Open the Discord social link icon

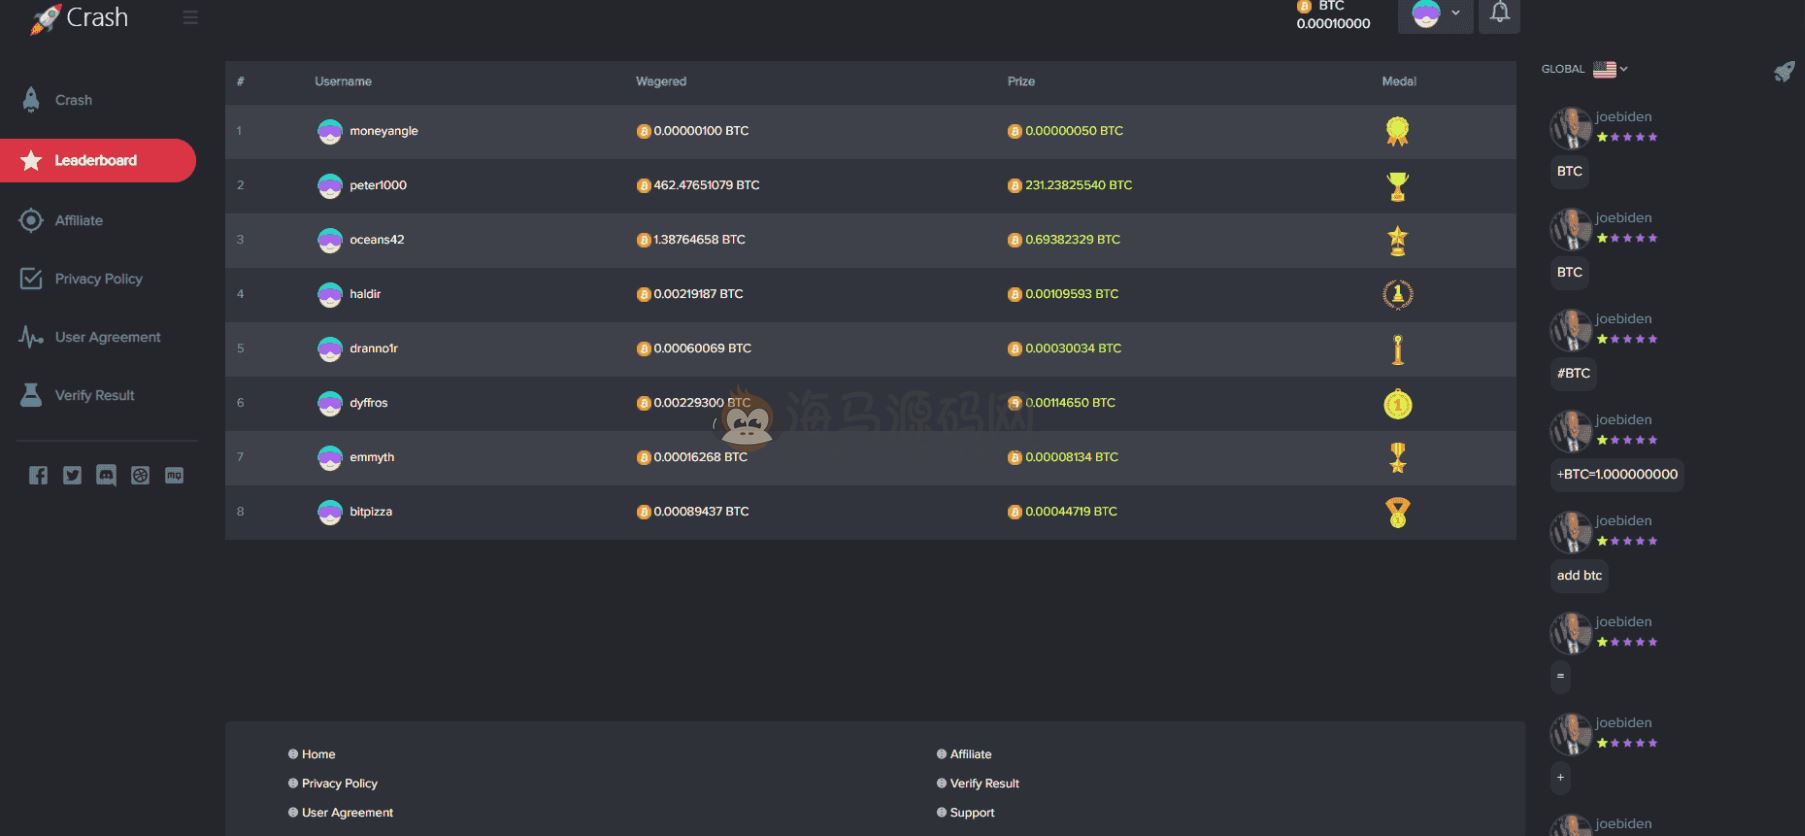pyautogui.click(x=106, y=475)
